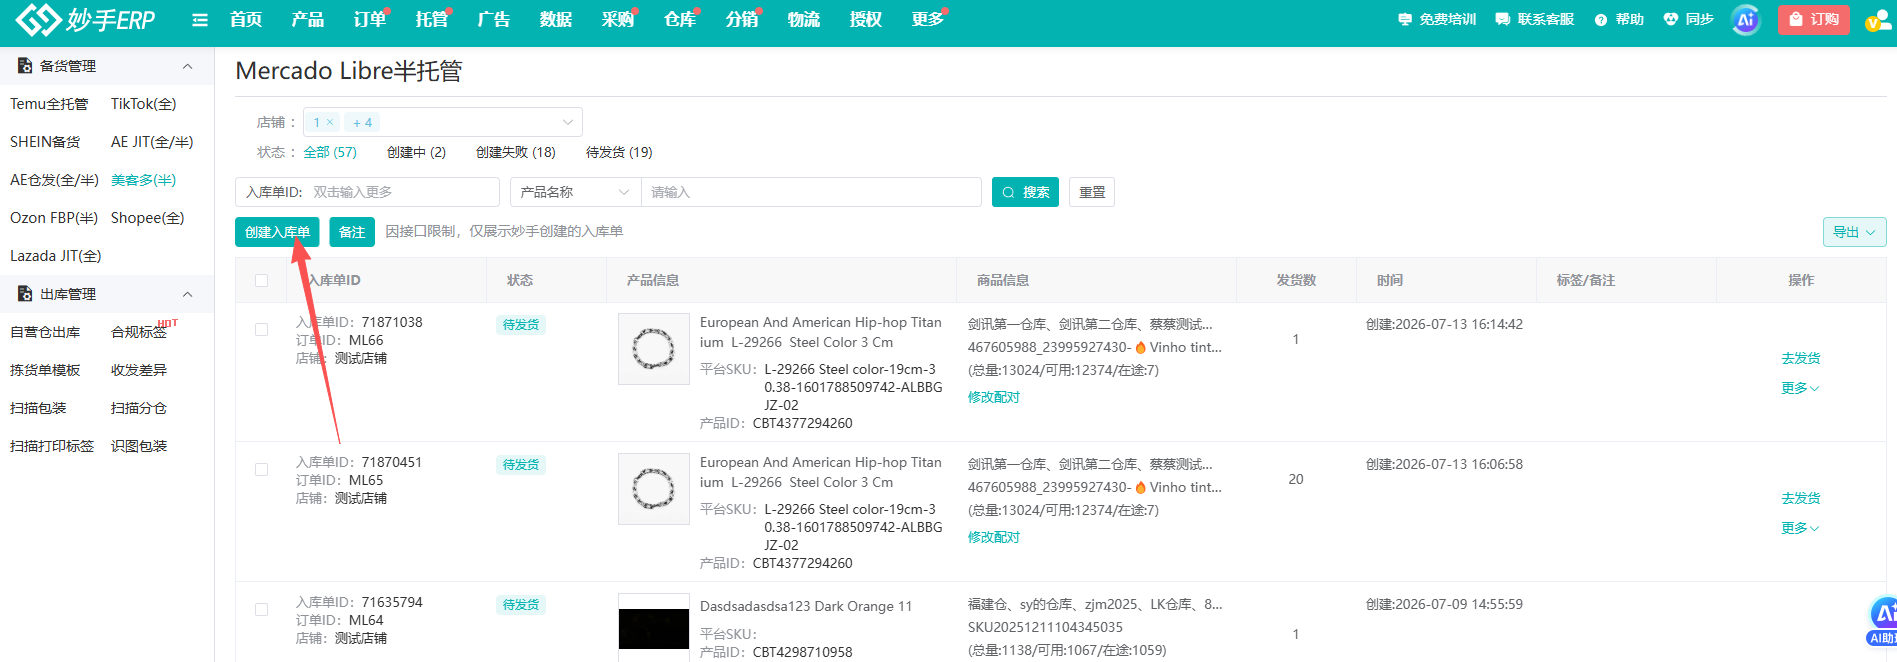
Task: Open Ozon FBP(半) in the sidebar
Action: click(54, 218)
